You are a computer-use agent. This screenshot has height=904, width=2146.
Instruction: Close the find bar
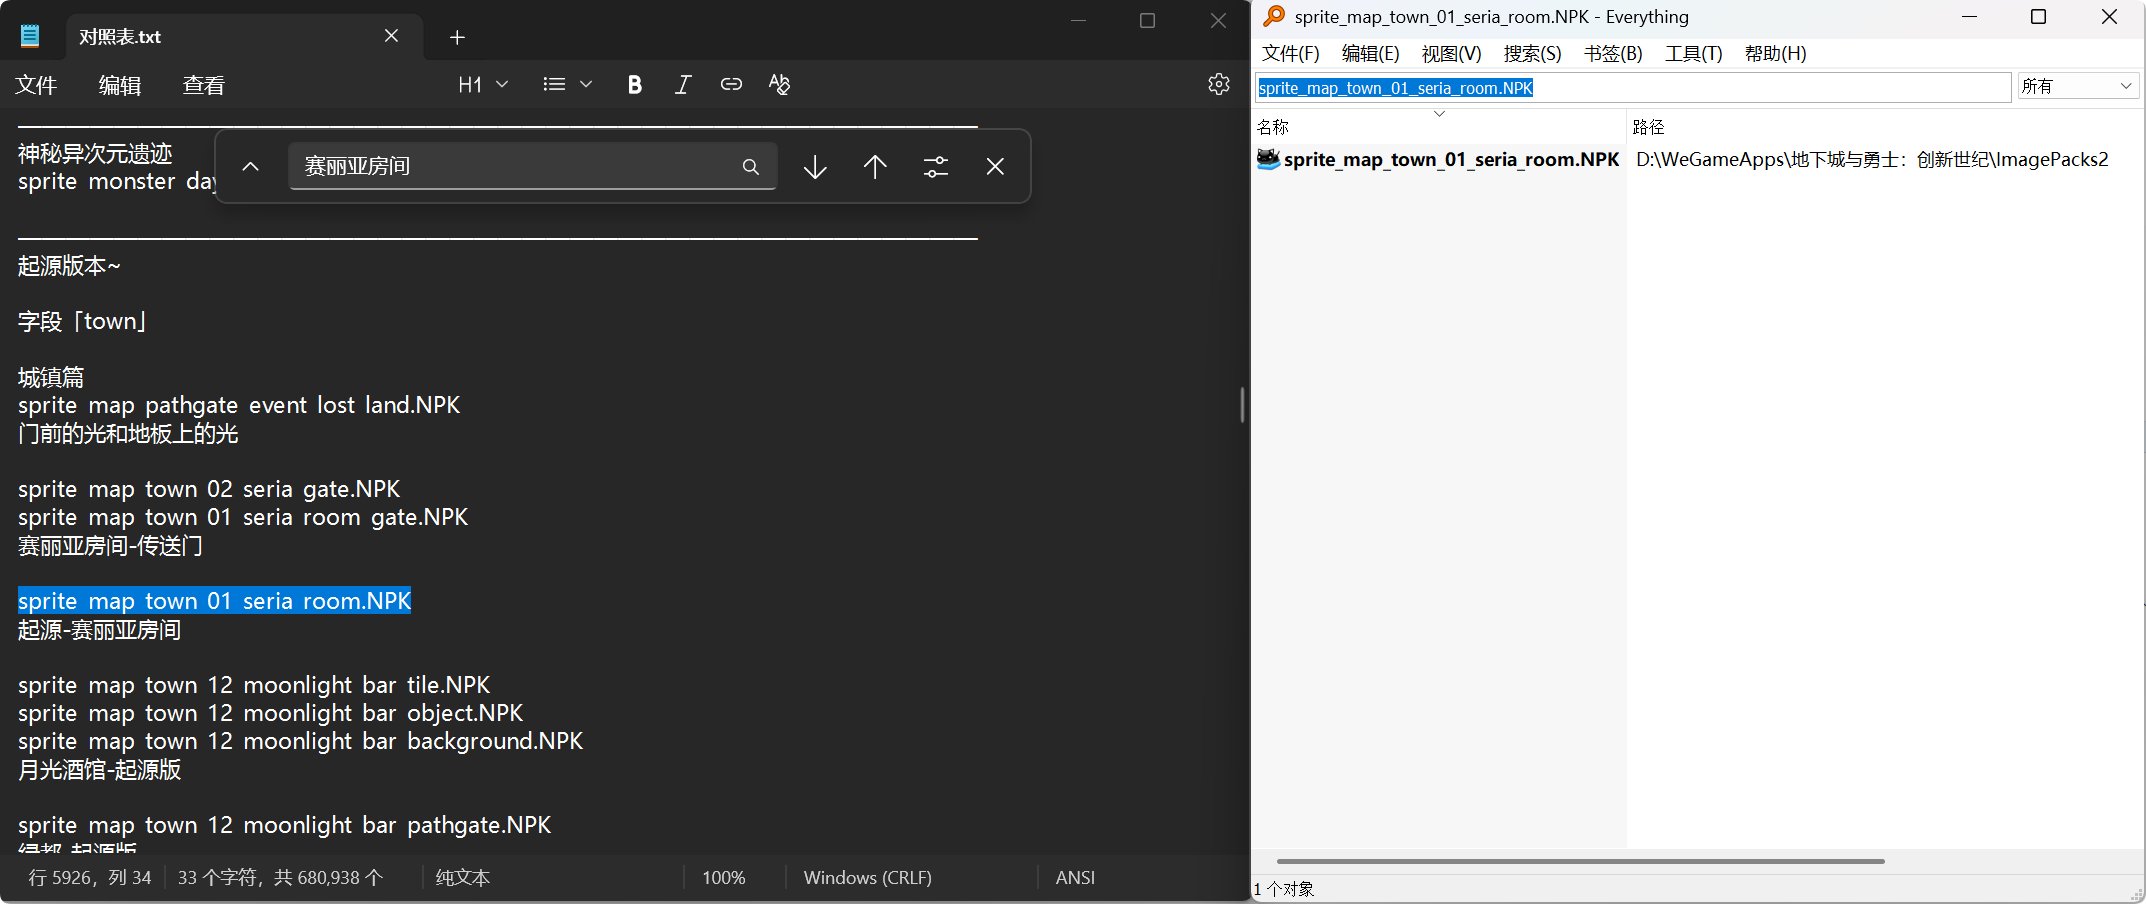click(x=995, y=167)
